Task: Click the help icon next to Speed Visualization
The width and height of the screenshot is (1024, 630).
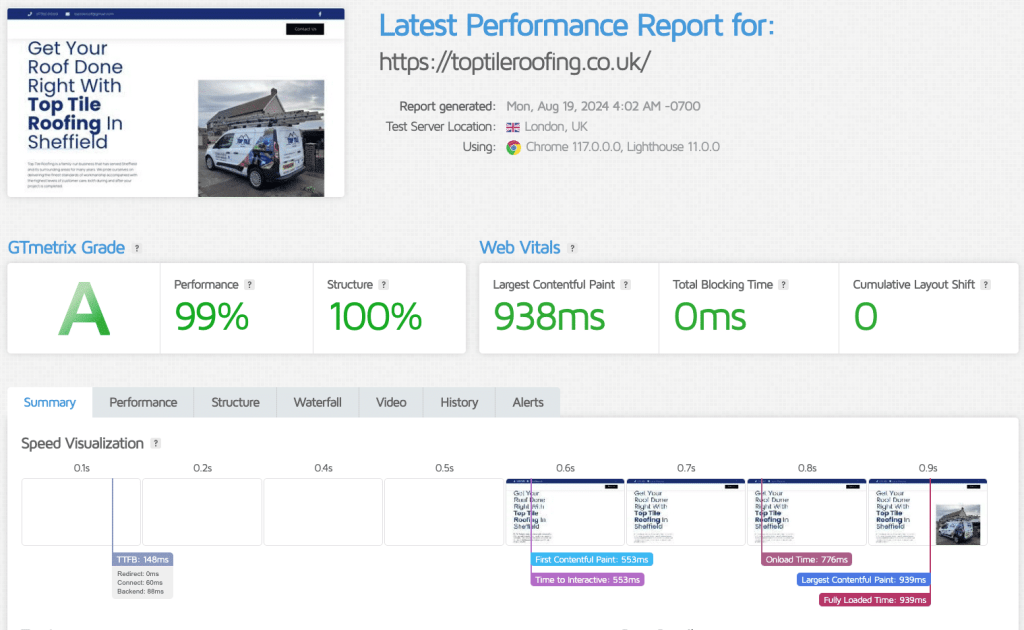Action: coord(155,443)
